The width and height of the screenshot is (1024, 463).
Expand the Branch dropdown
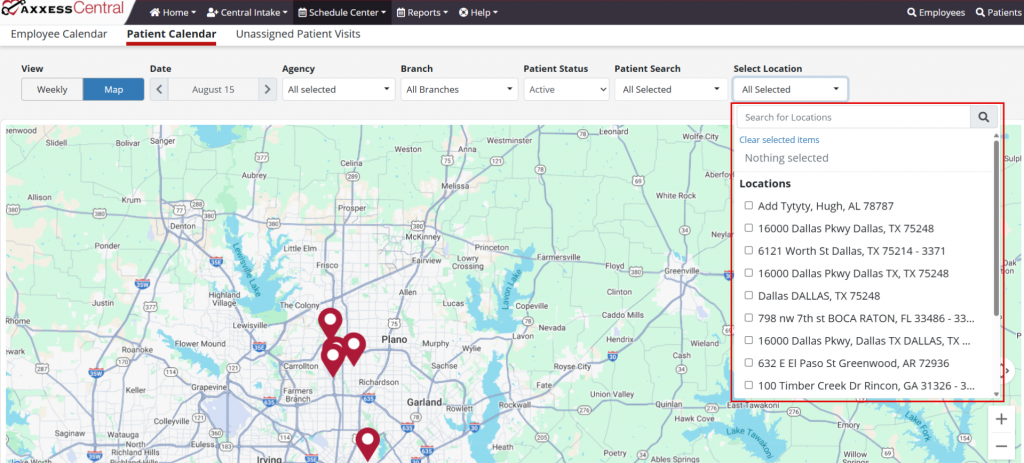pos(457,89)
